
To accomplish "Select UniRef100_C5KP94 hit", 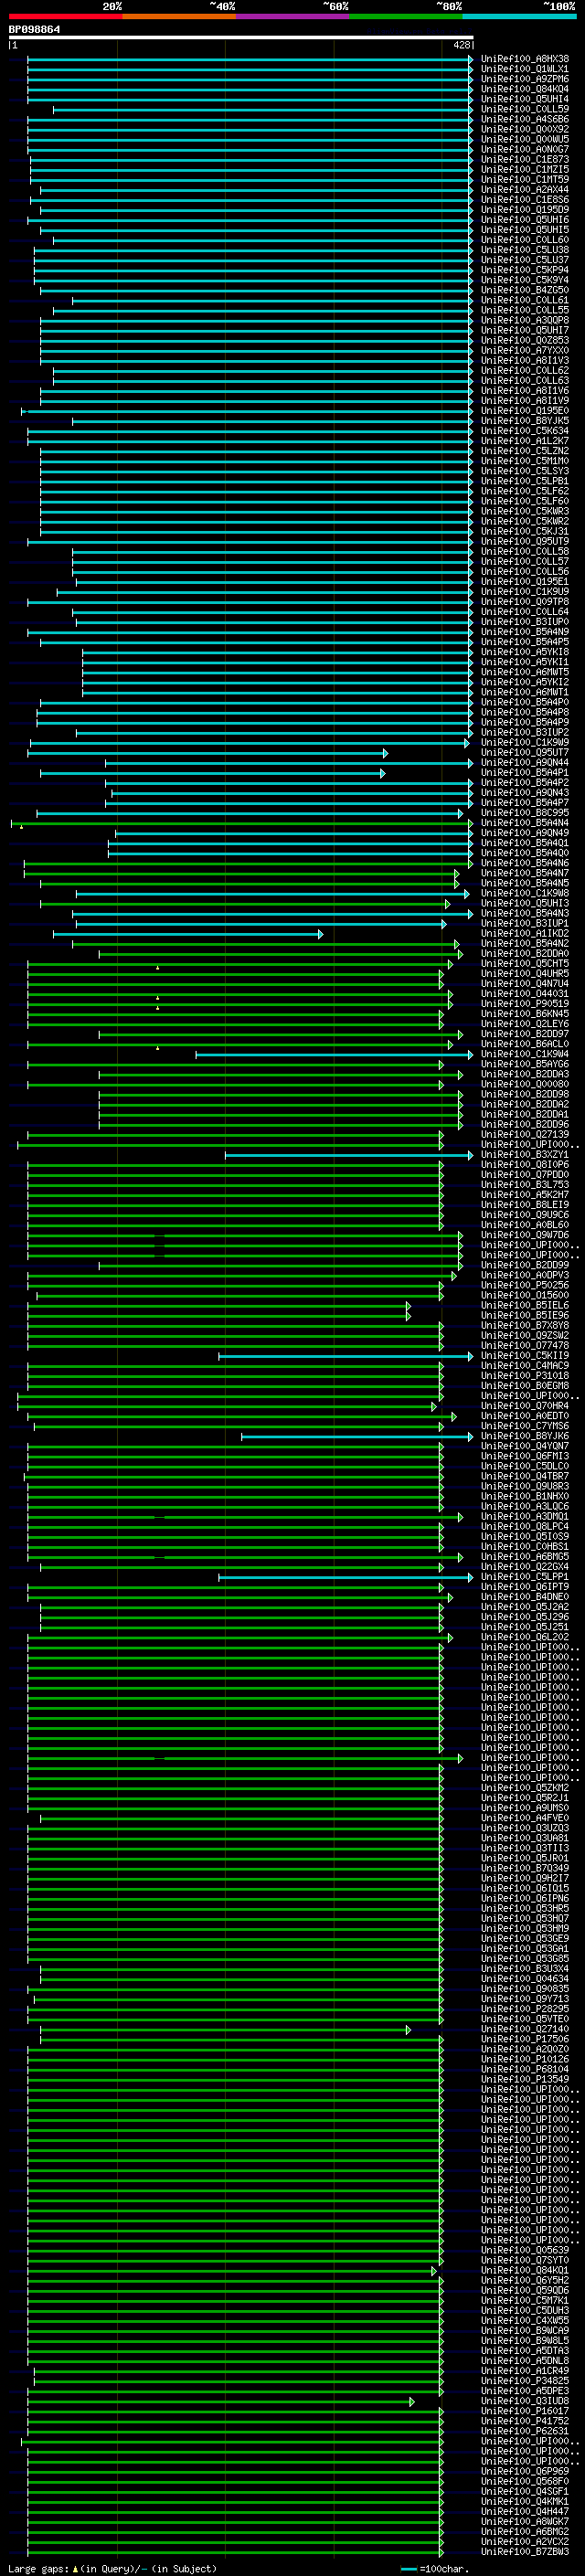I will tap(525, 270).
